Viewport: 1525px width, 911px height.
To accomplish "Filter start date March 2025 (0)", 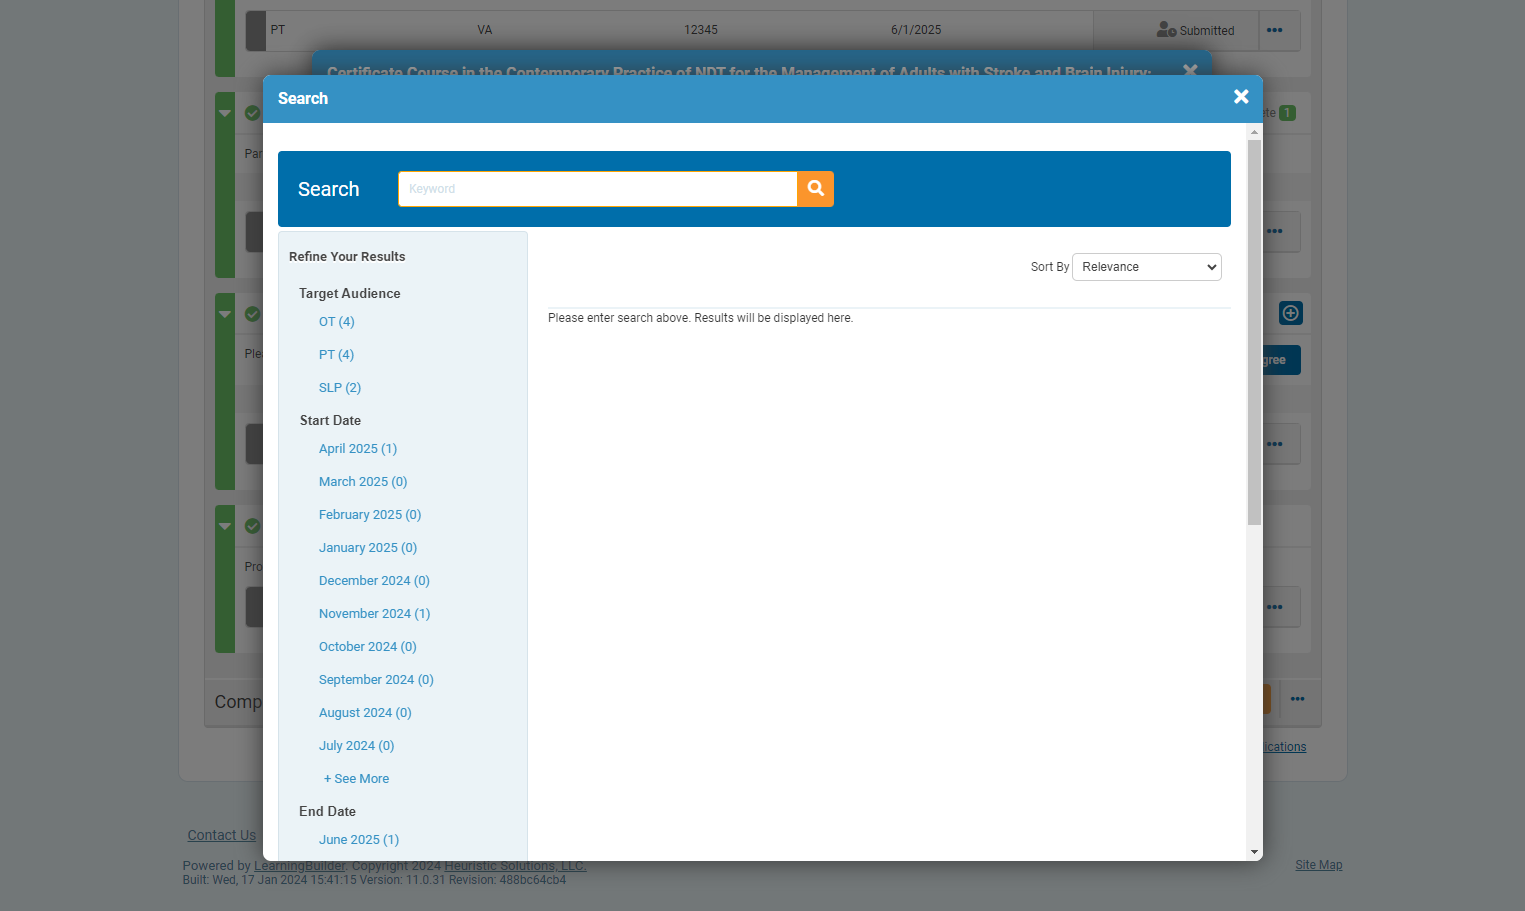I will tap(363, 482).
